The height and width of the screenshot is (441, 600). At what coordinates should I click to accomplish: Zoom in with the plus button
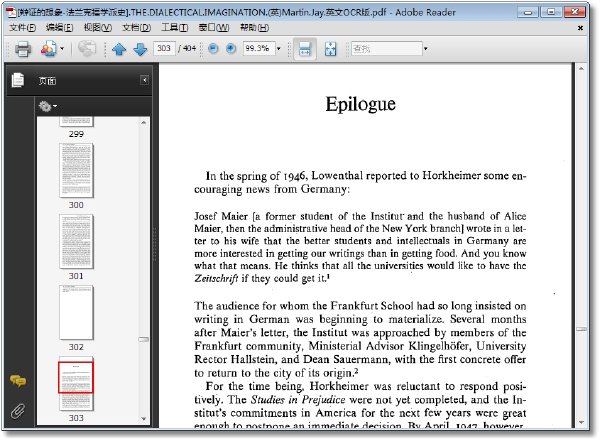231,49
